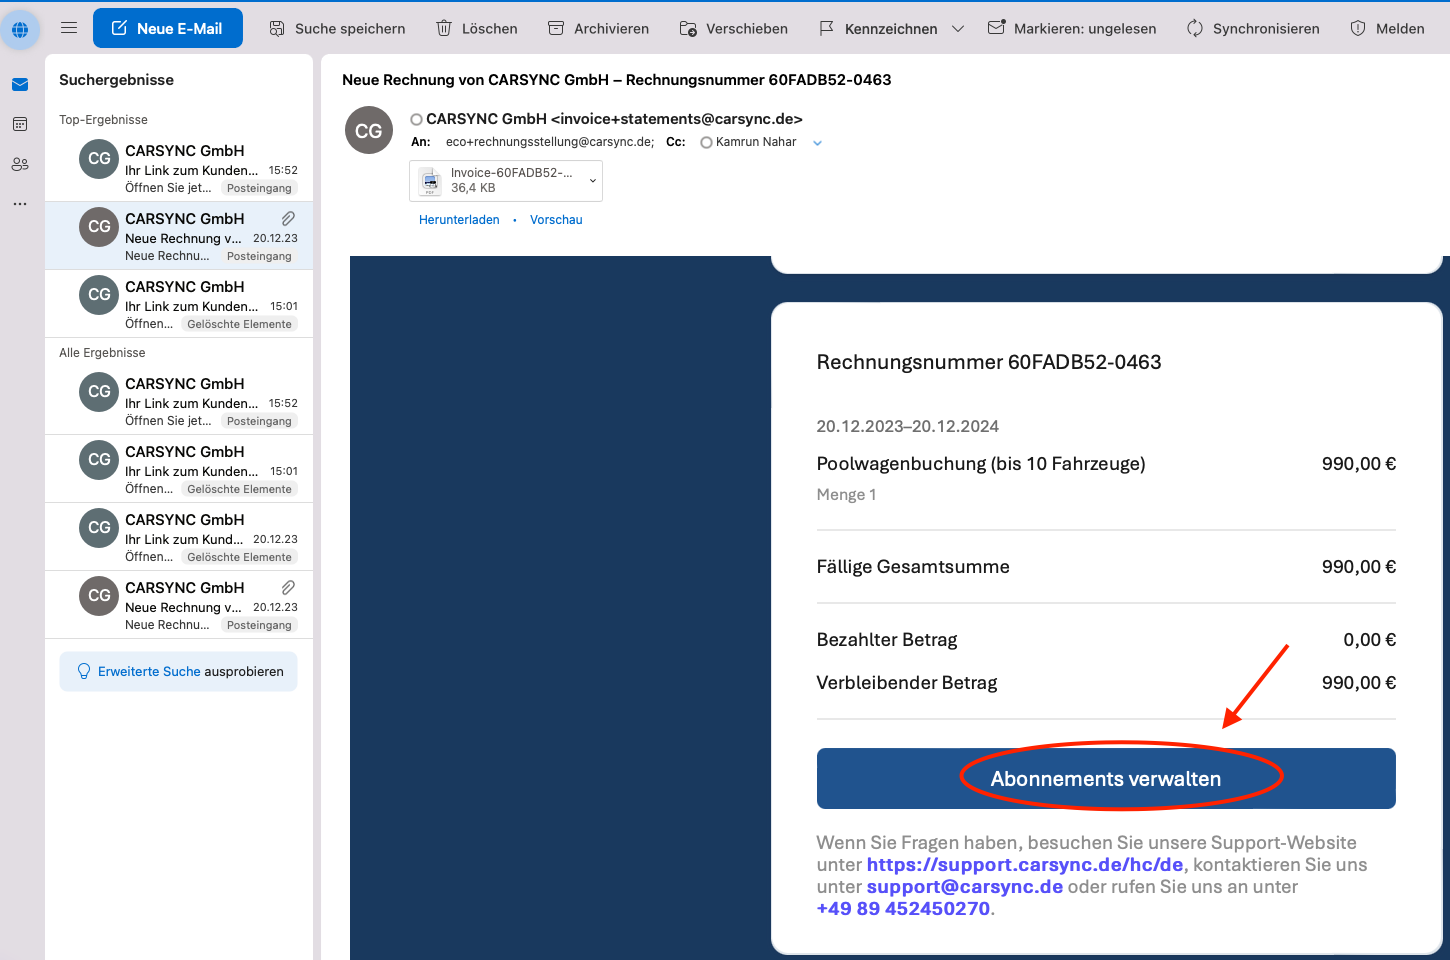The height and width of the screenshot is (960, 1450).
Task: Click the Kamrun Nahar Cc recipient
Action: coord(756,142)
